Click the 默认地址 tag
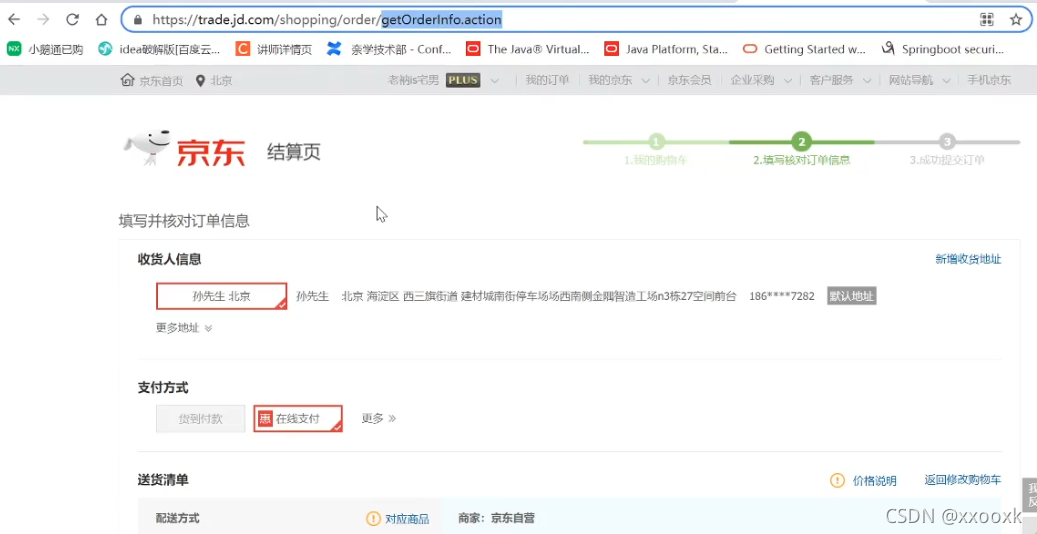The height and width of the screenshot is (534, 1037). click(x=852, y=296)
